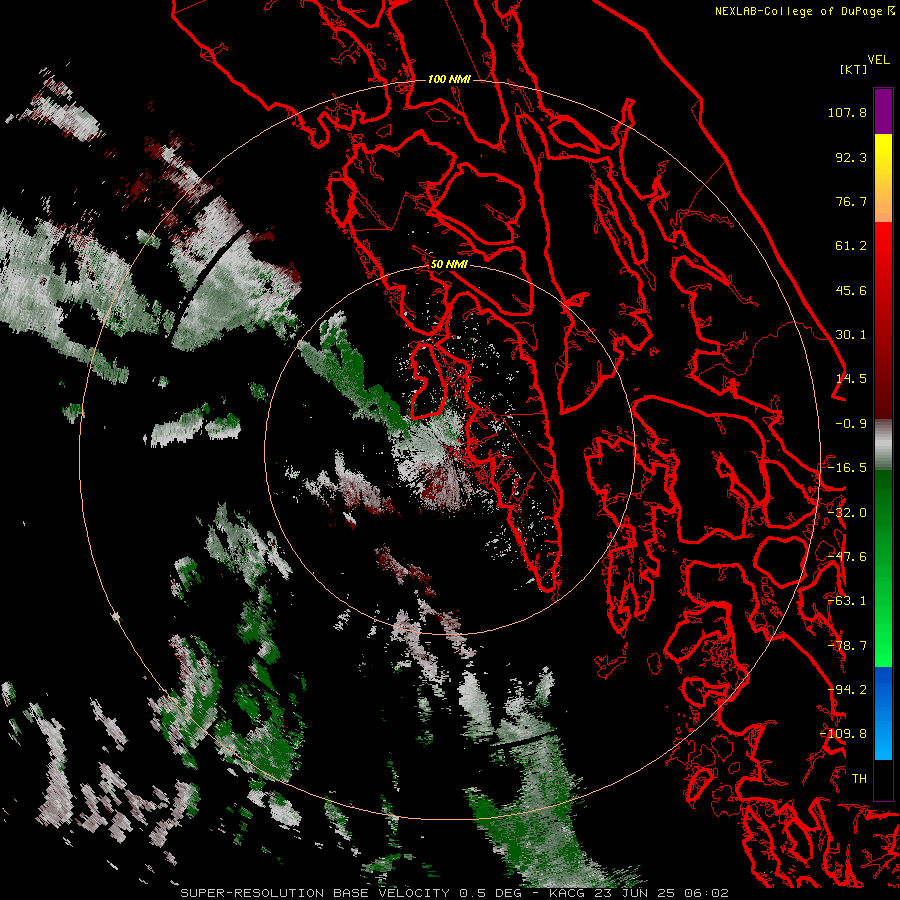Image resolution: width=900 pixels, height=900 pixels.
Task: Click the Super-Resolution Base Velocity caption
Action: point(454,893)
